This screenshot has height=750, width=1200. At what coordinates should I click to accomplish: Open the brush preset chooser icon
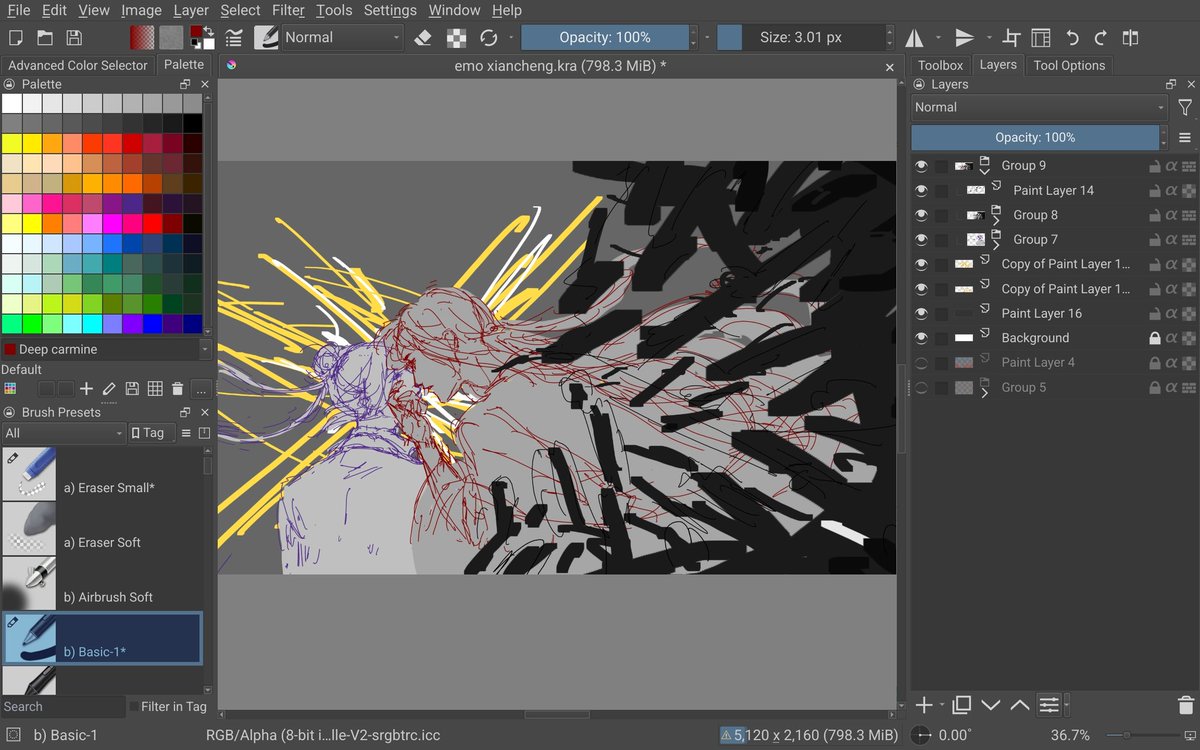pos(265,38)
